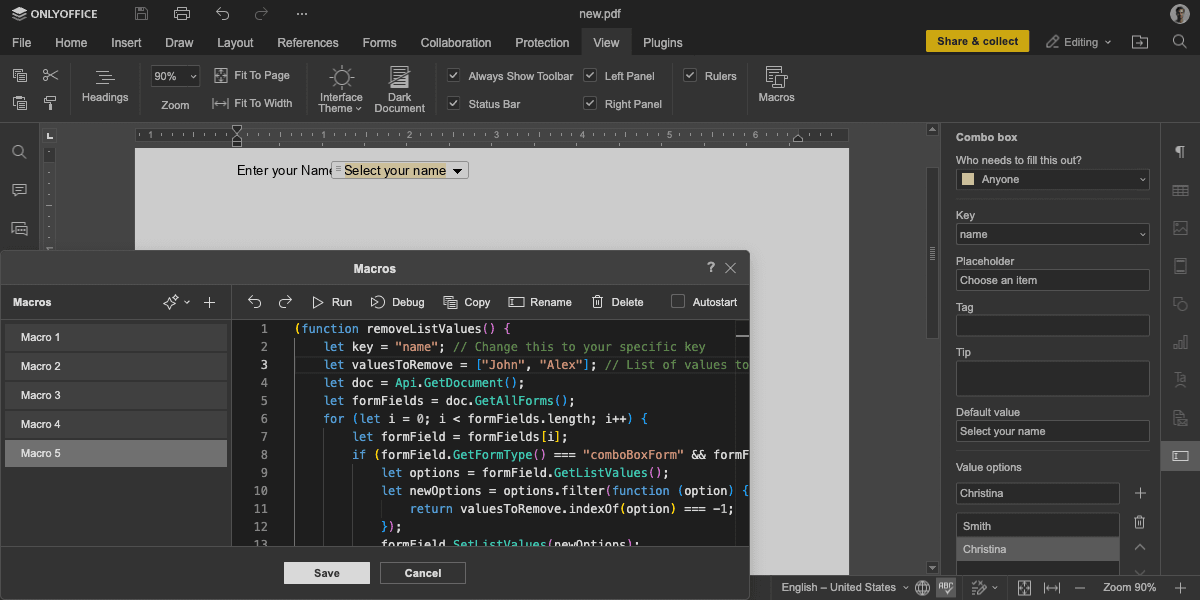Click the Undo arrow in the title bar
Image resolution: width=1200 pixels, height=600 pixels.
click(222, 14)
